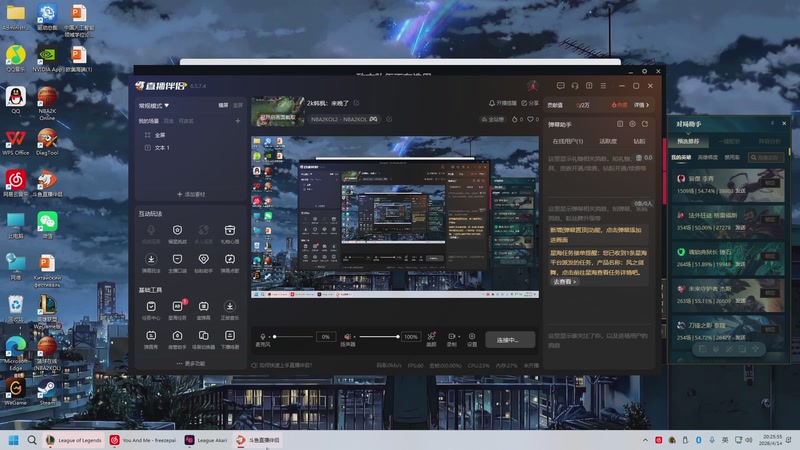
Task: Pin the 对局助手 window
Action: tap(772, 123)
